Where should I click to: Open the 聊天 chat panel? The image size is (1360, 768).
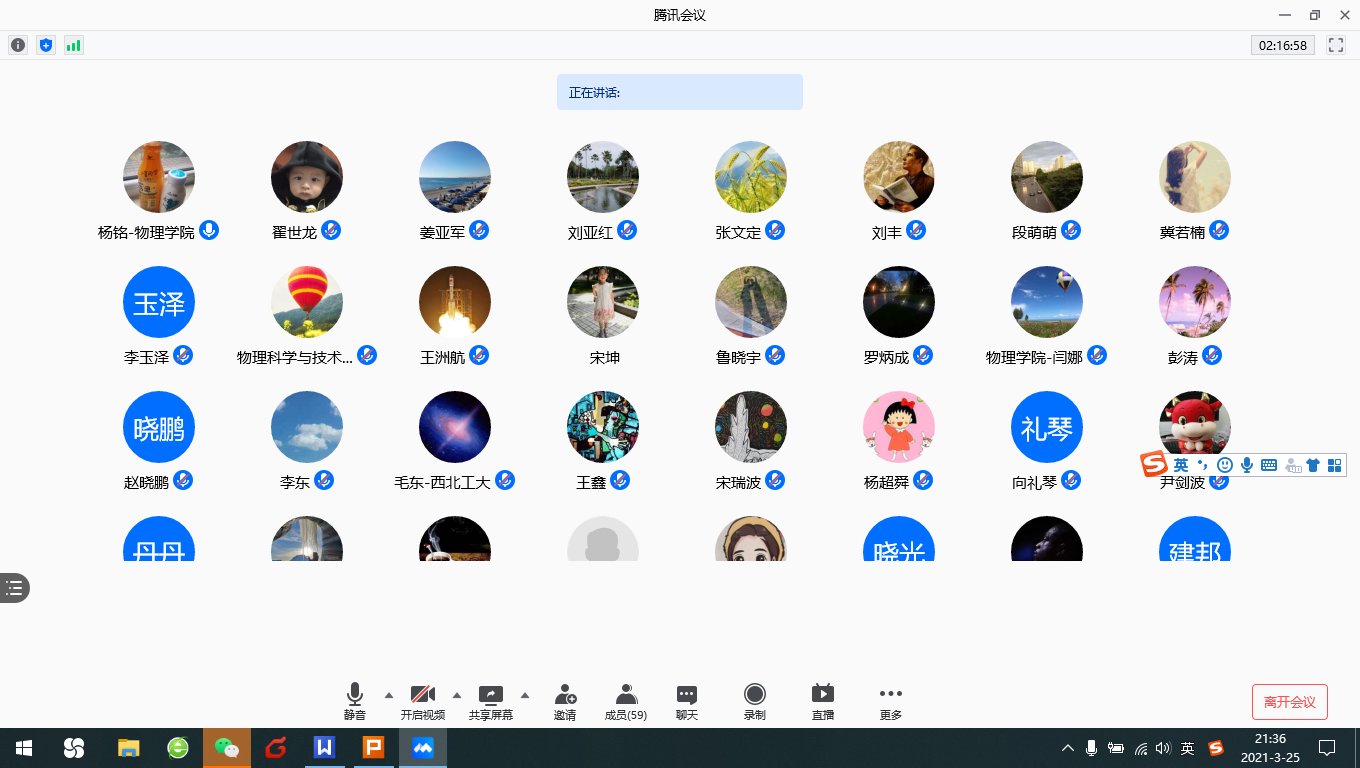(x=686, y=701)
